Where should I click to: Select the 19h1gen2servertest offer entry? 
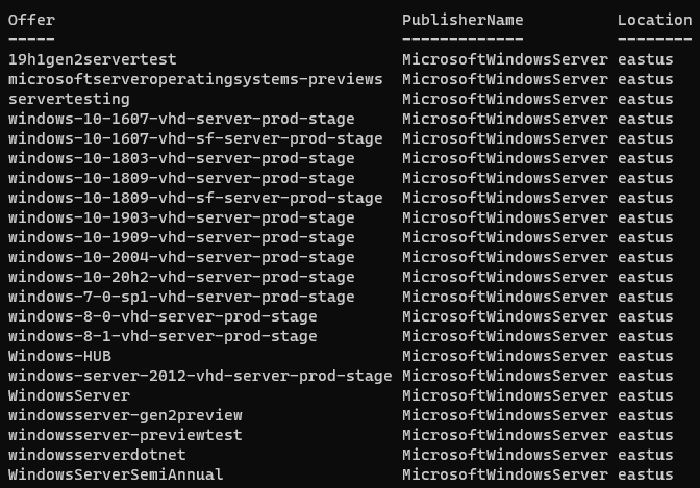(x=92, y=59)
